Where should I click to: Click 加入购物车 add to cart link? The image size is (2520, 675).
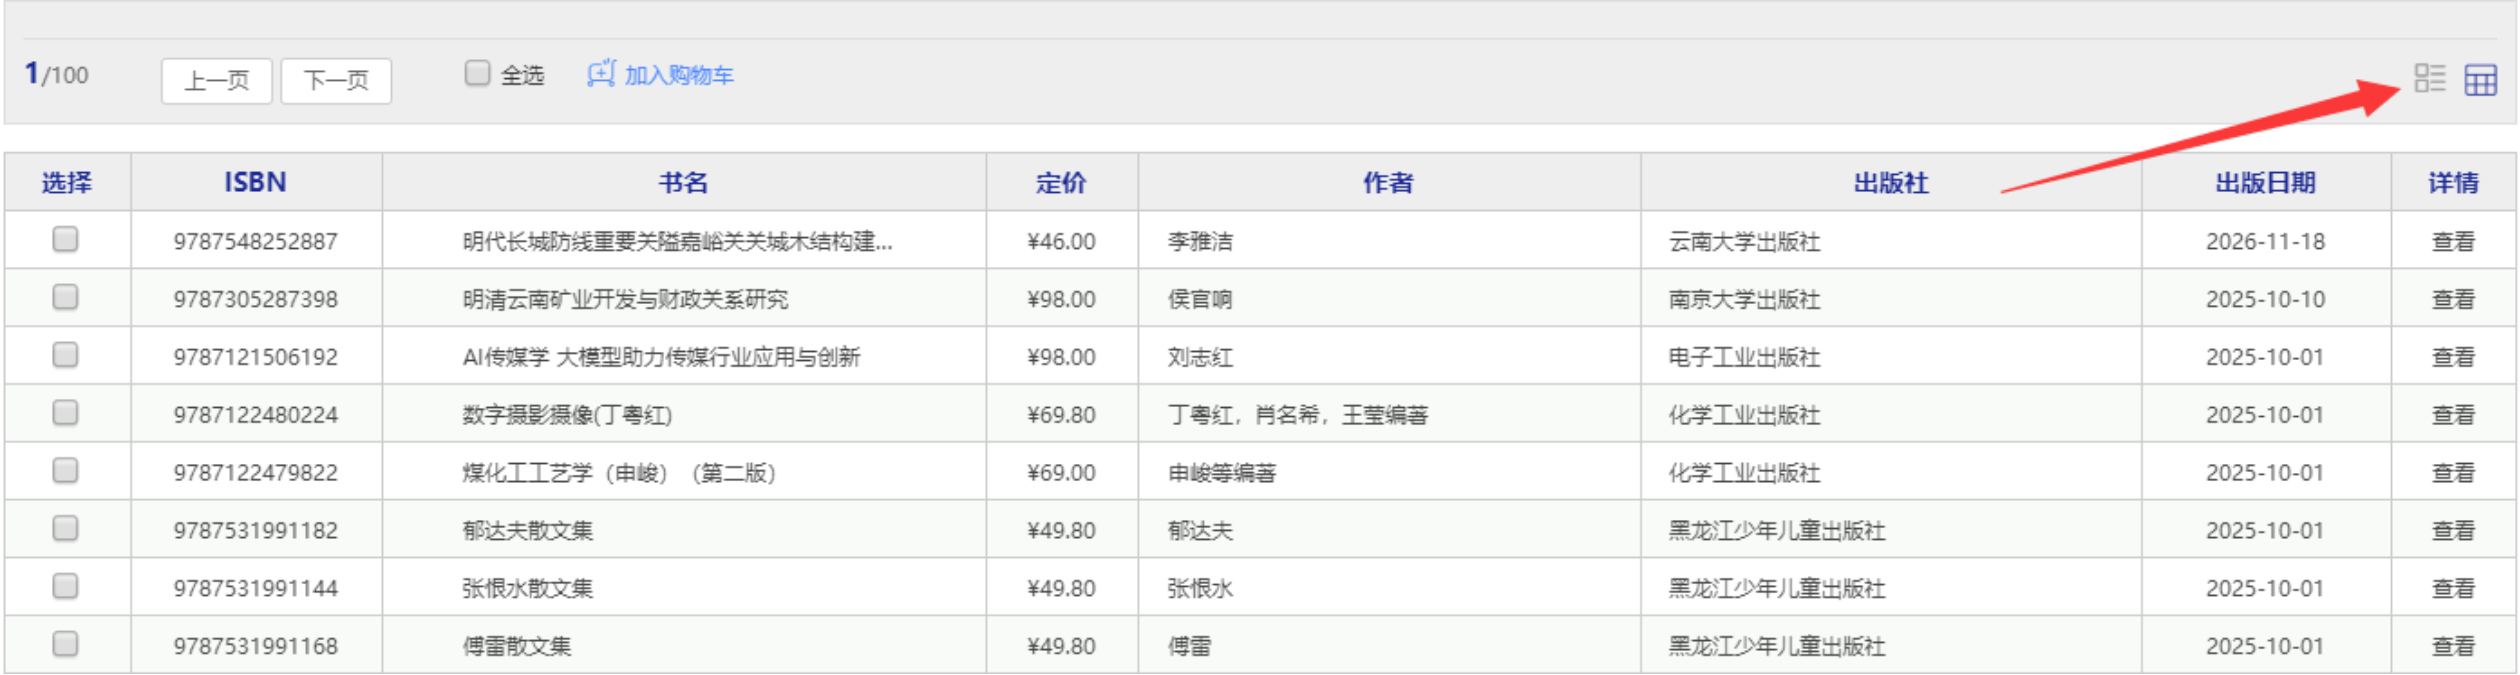click(678, 75)
